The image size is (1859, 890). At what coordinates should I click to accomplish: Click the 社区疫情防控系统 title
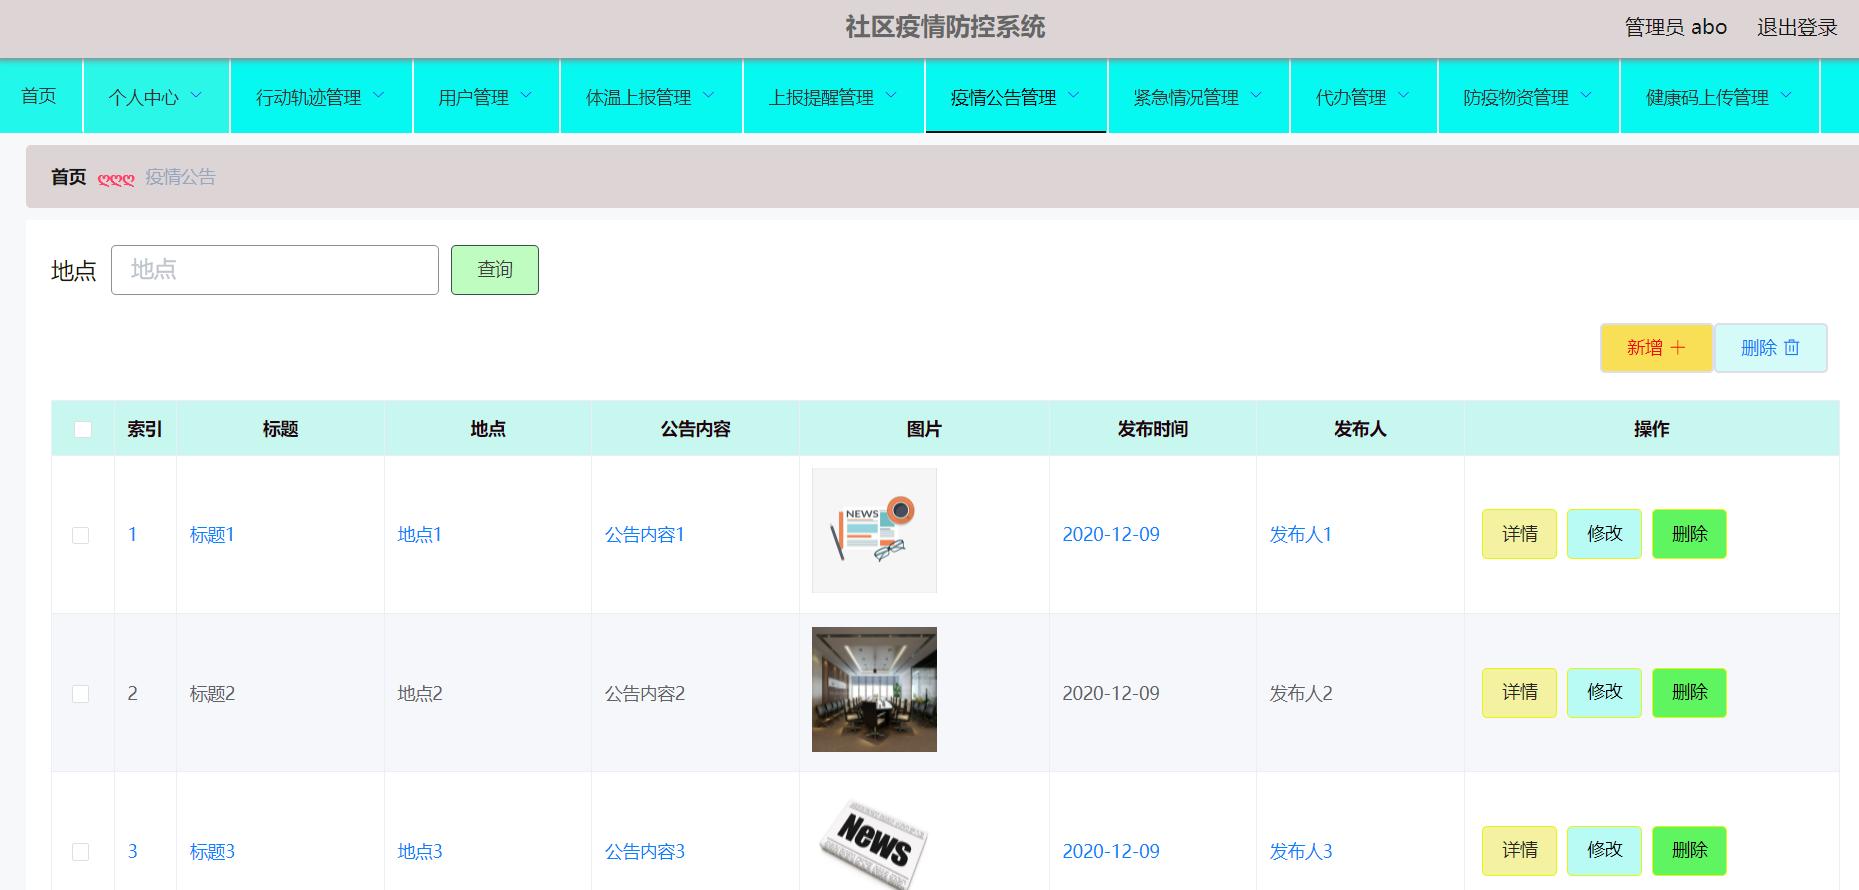945,27
